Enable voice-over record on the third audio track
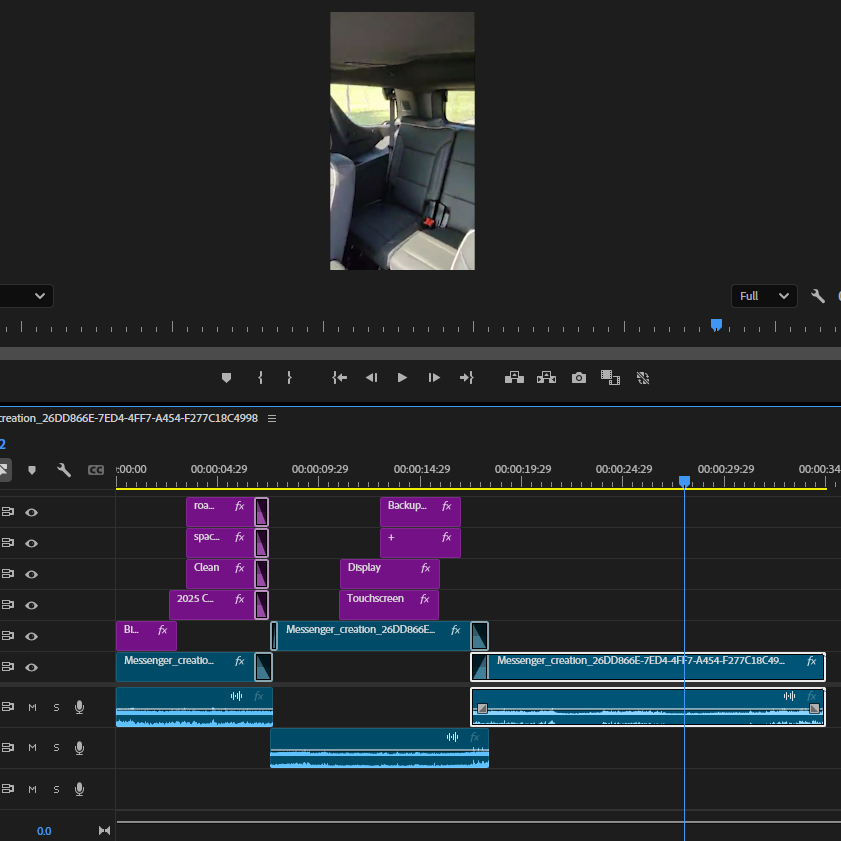 [x=79, y=788]
